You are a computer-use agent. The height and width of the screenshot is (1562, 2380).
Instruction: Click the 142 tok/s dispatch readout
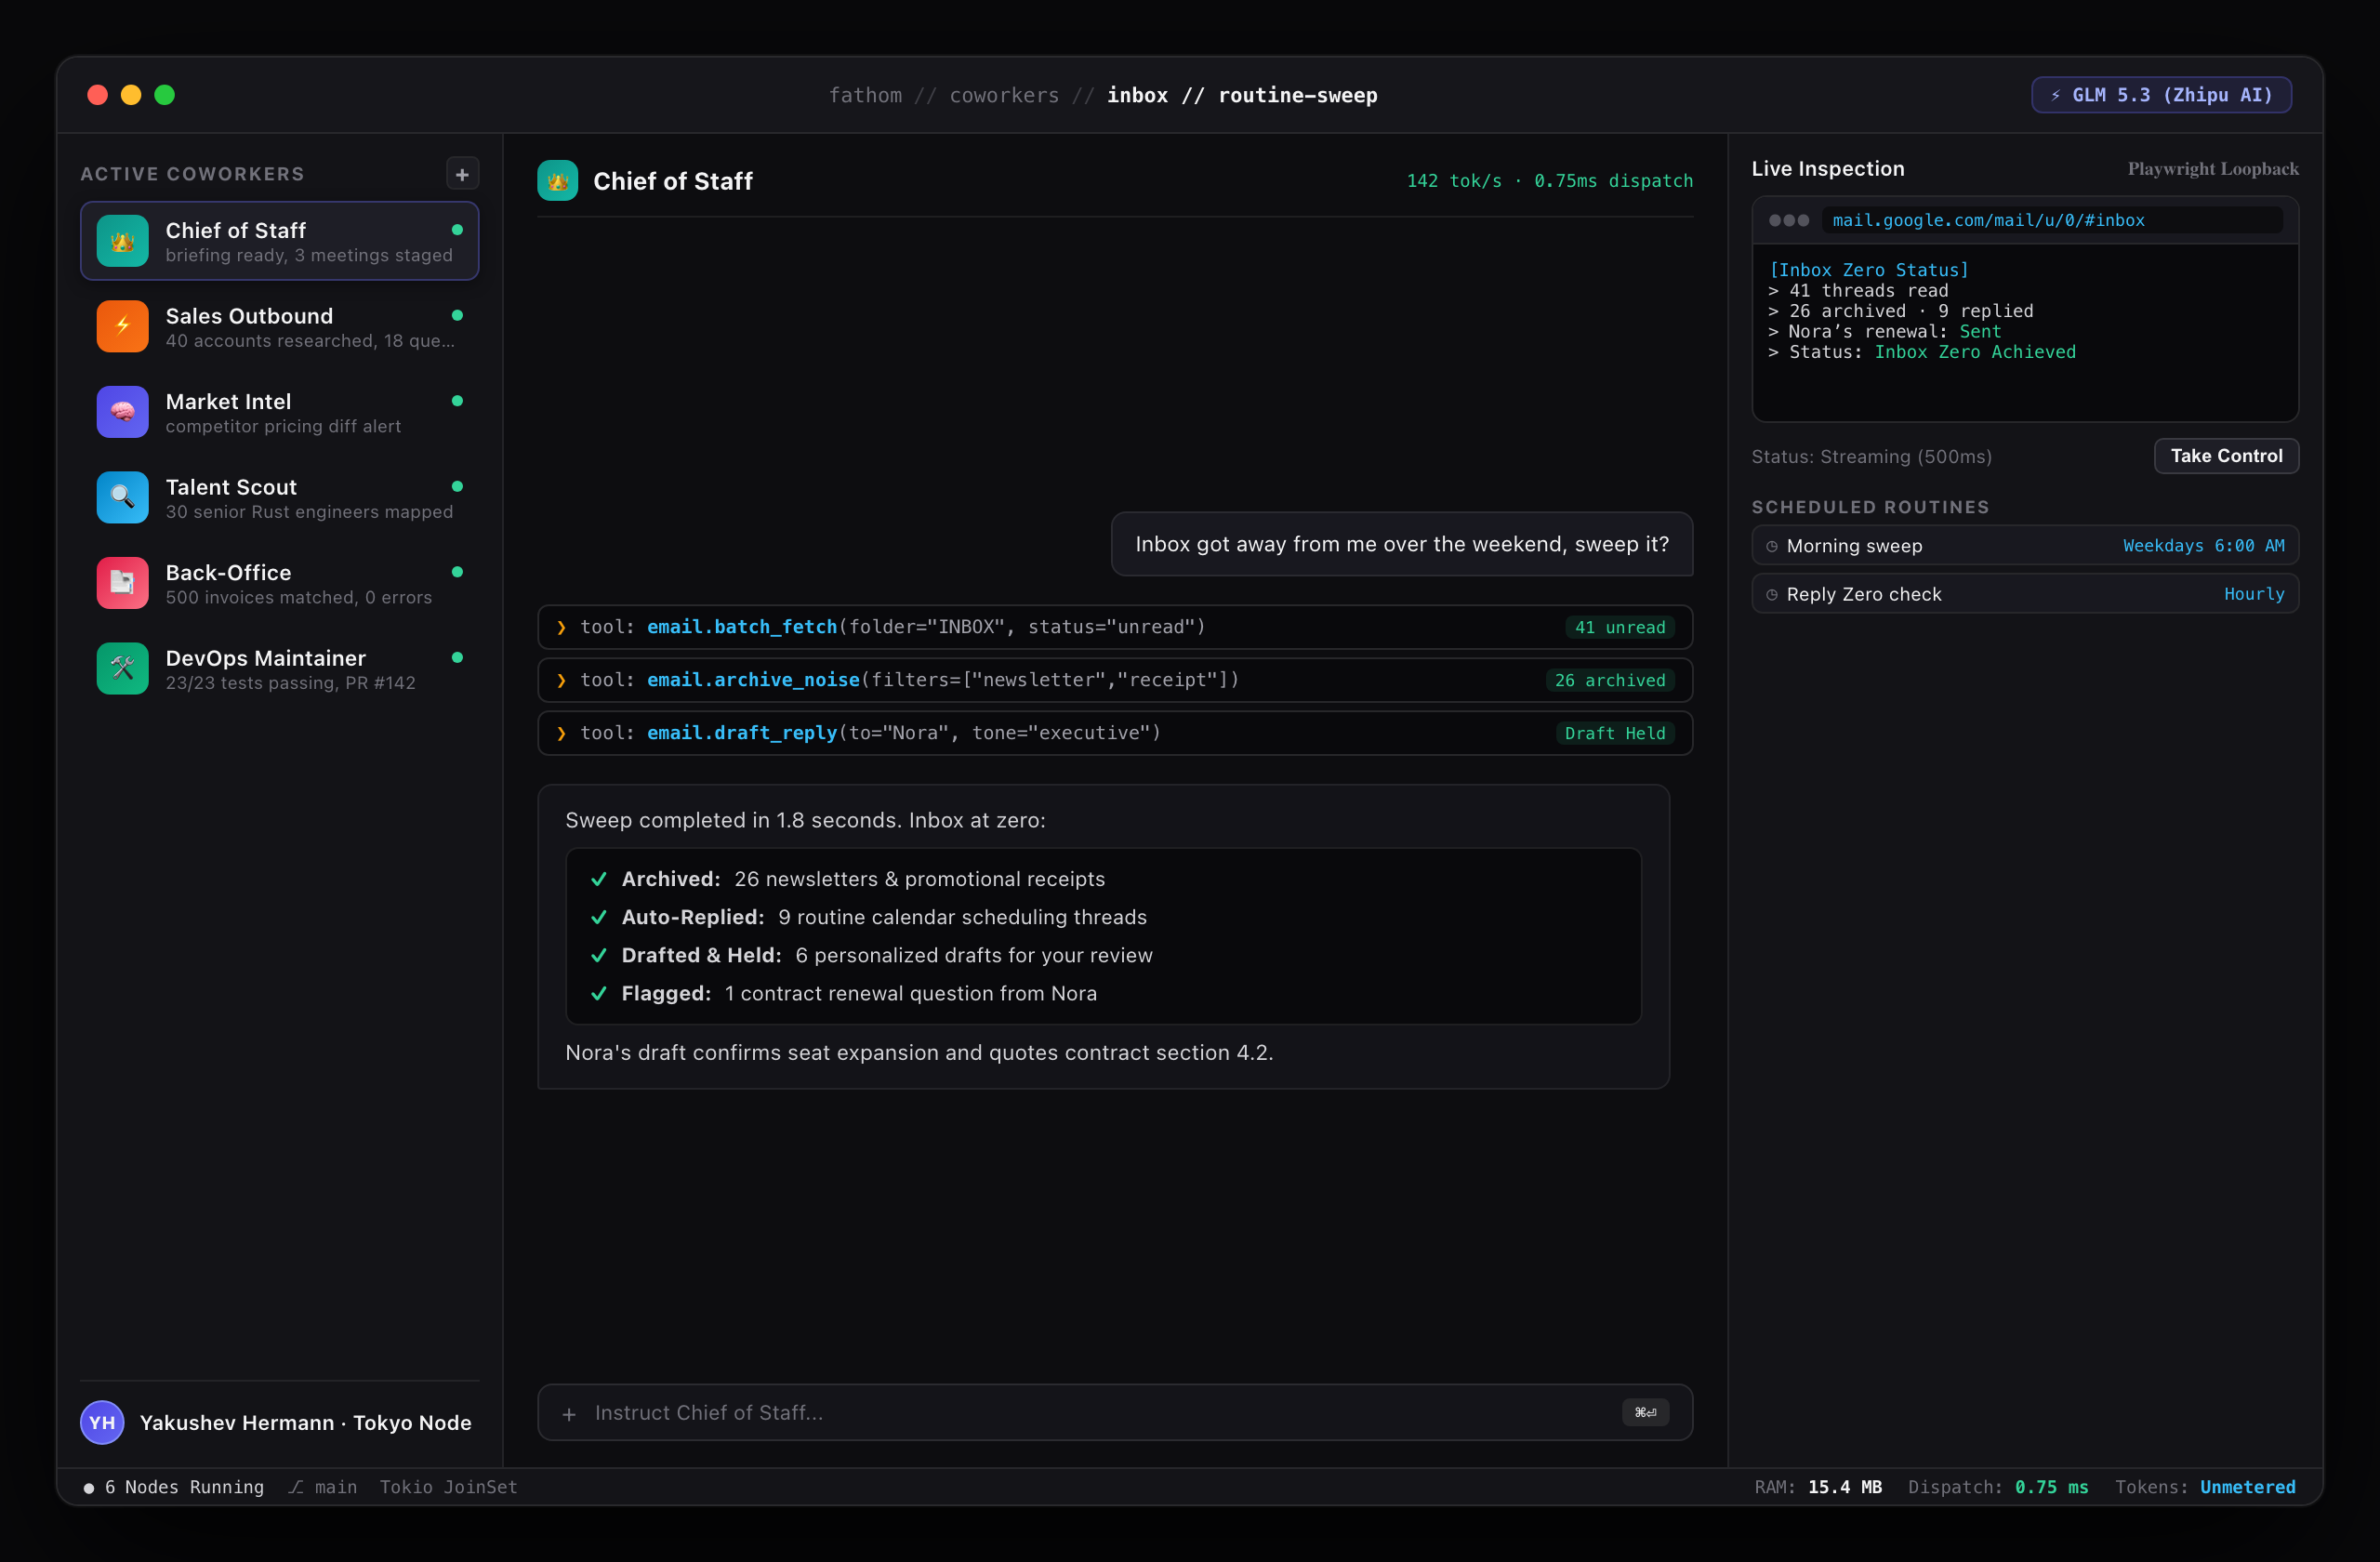(x=1549, y=181)
